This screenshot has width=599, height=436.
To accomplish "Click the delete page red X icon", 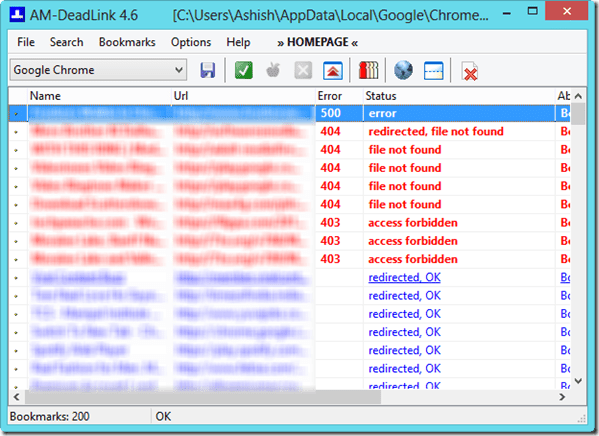I will pyautogui.click(x=469, y=71).
